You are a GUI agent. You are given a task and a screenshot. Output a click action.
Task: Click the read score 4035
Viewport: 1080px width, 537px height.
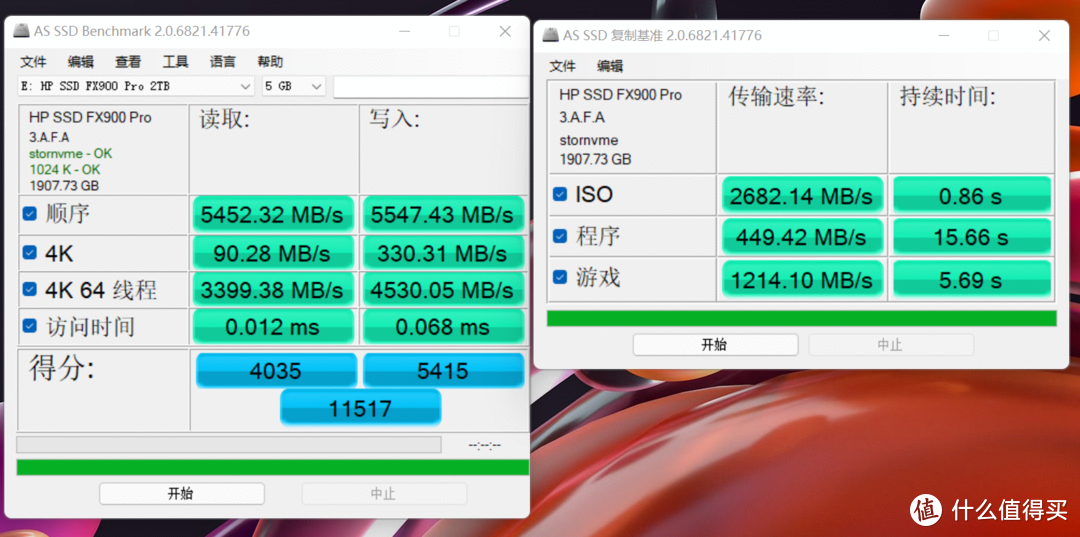(276, 370)
